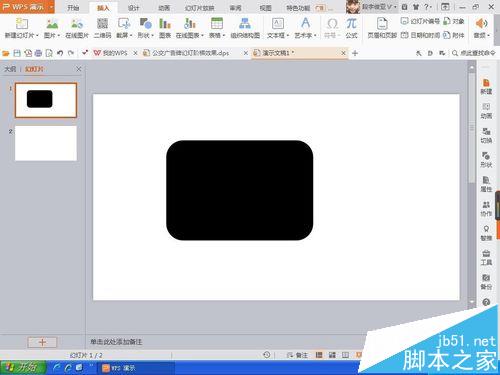Switch to the Animation (动画) ribbon tab

[164, 8]
